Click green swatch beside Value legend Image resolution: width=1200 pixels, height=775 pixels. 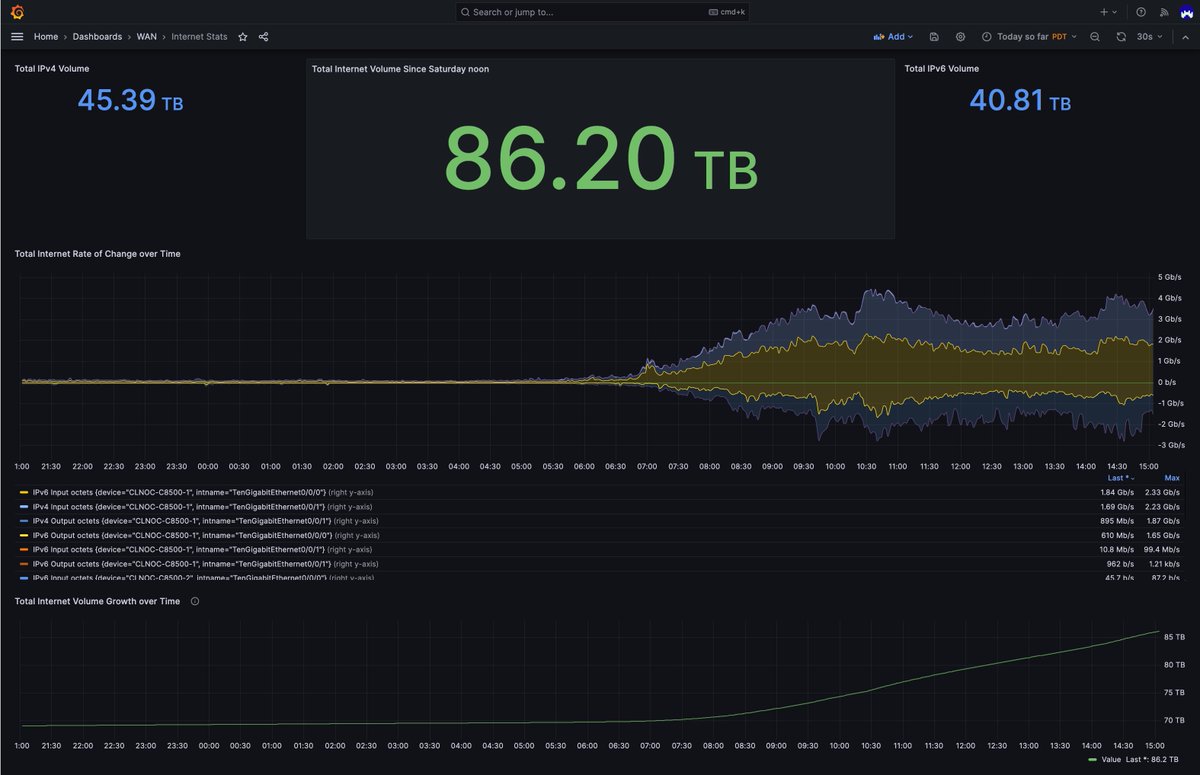click(1092, 760)
